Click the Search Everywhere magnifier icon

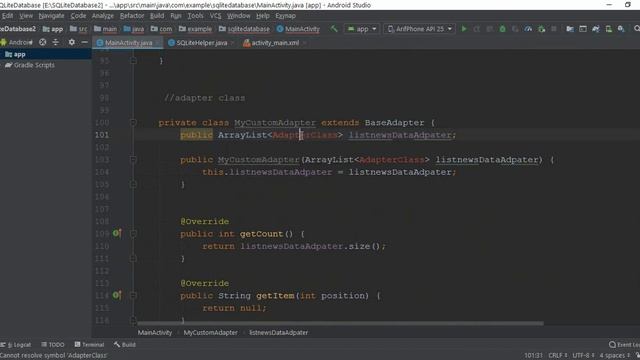(x=636, y=29)
